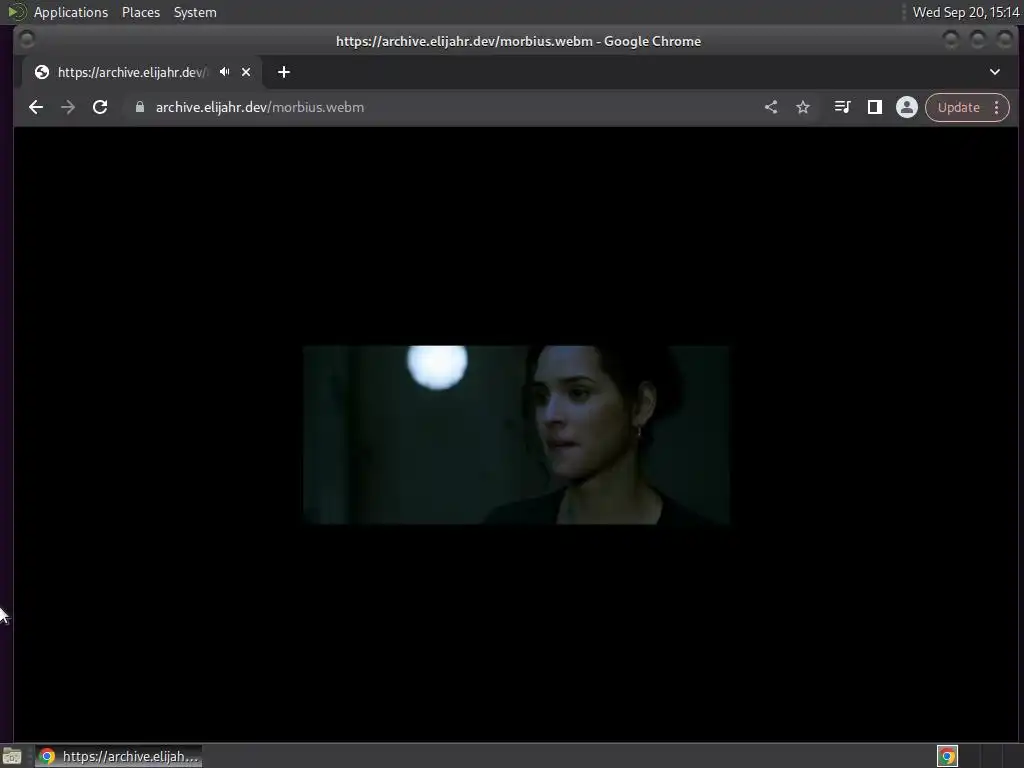This screenshot has height=768, width=1024.
Task: Click the globe favicon on the tab
Action: (x=42, y=72)
